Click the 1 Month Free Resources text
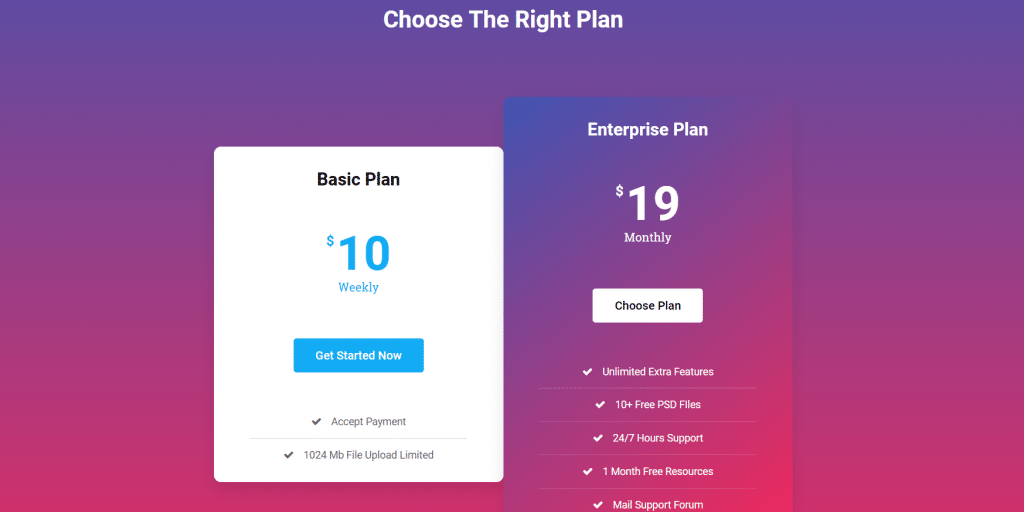Image resolution: width=1024 pixels, height=512 pixels. [657, 471]
